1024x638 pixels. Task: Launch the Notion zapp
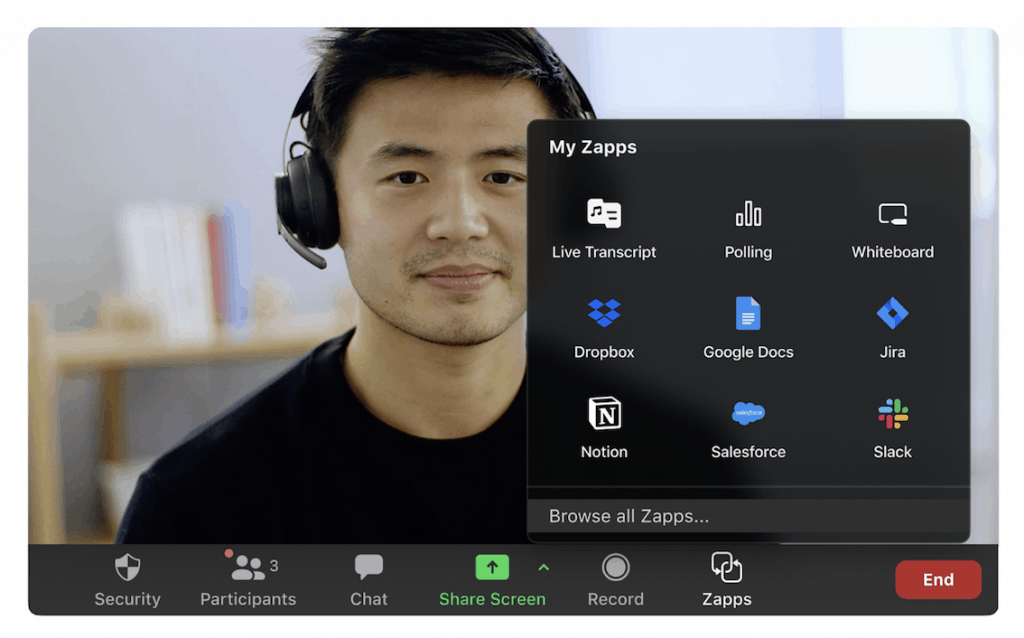click(603, 428)
